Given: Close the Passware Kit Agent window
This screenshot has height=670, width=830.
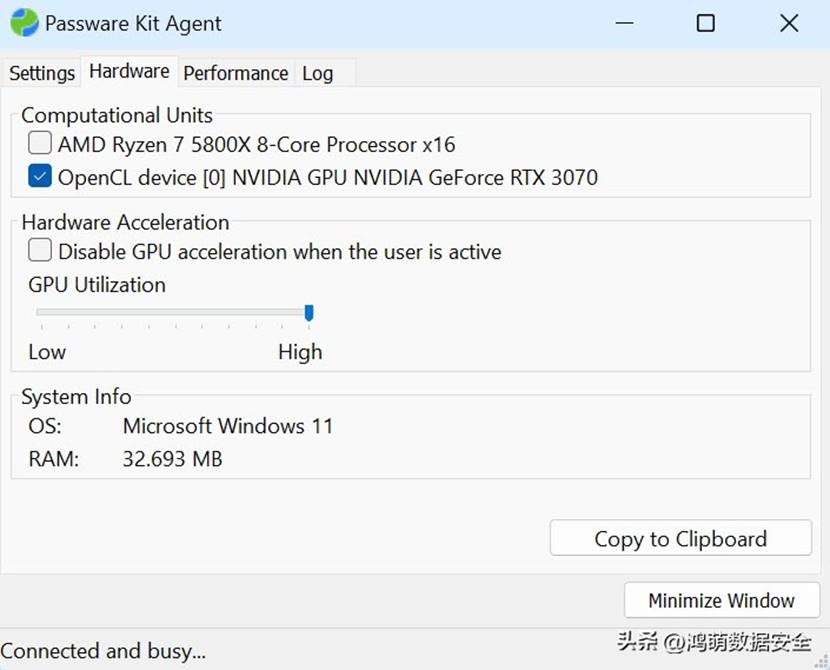Looking at the screenshot, I should (x=789, y=23).
